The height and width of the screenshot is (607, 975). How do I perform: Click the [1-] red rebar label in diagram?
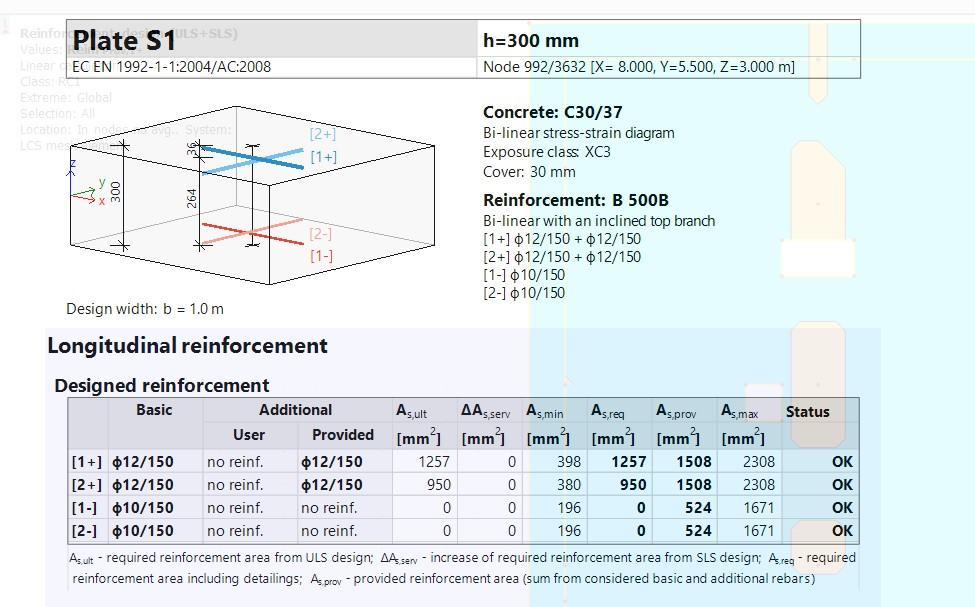click(x=320, y=256)
